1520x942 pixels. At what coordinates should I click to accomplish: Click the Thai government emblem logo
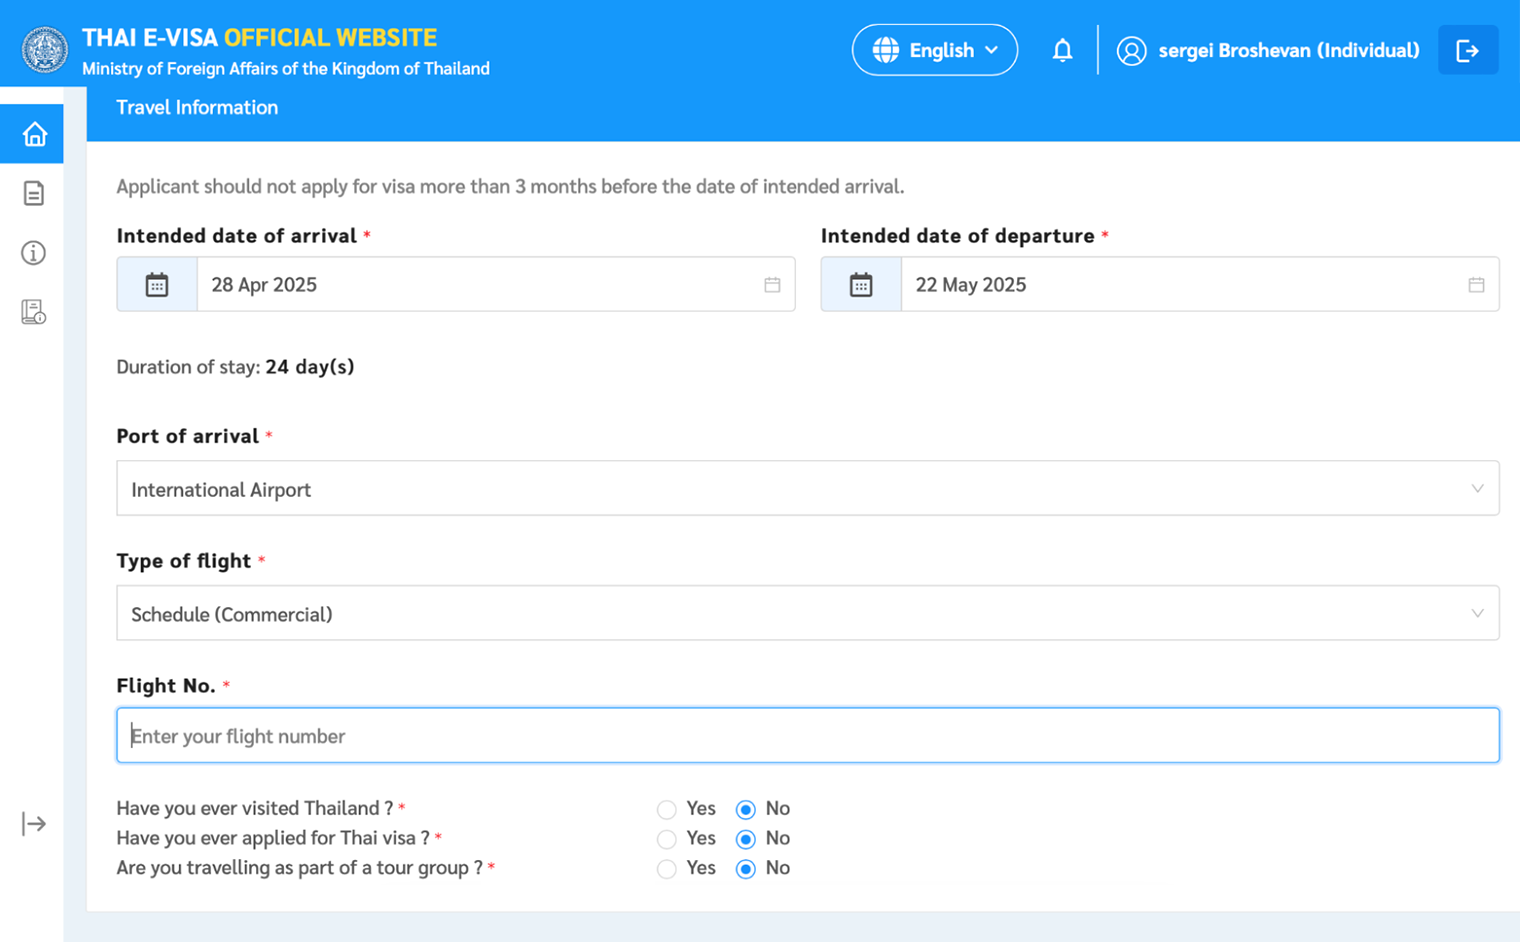pyautogui.click(x=45, y=50)
